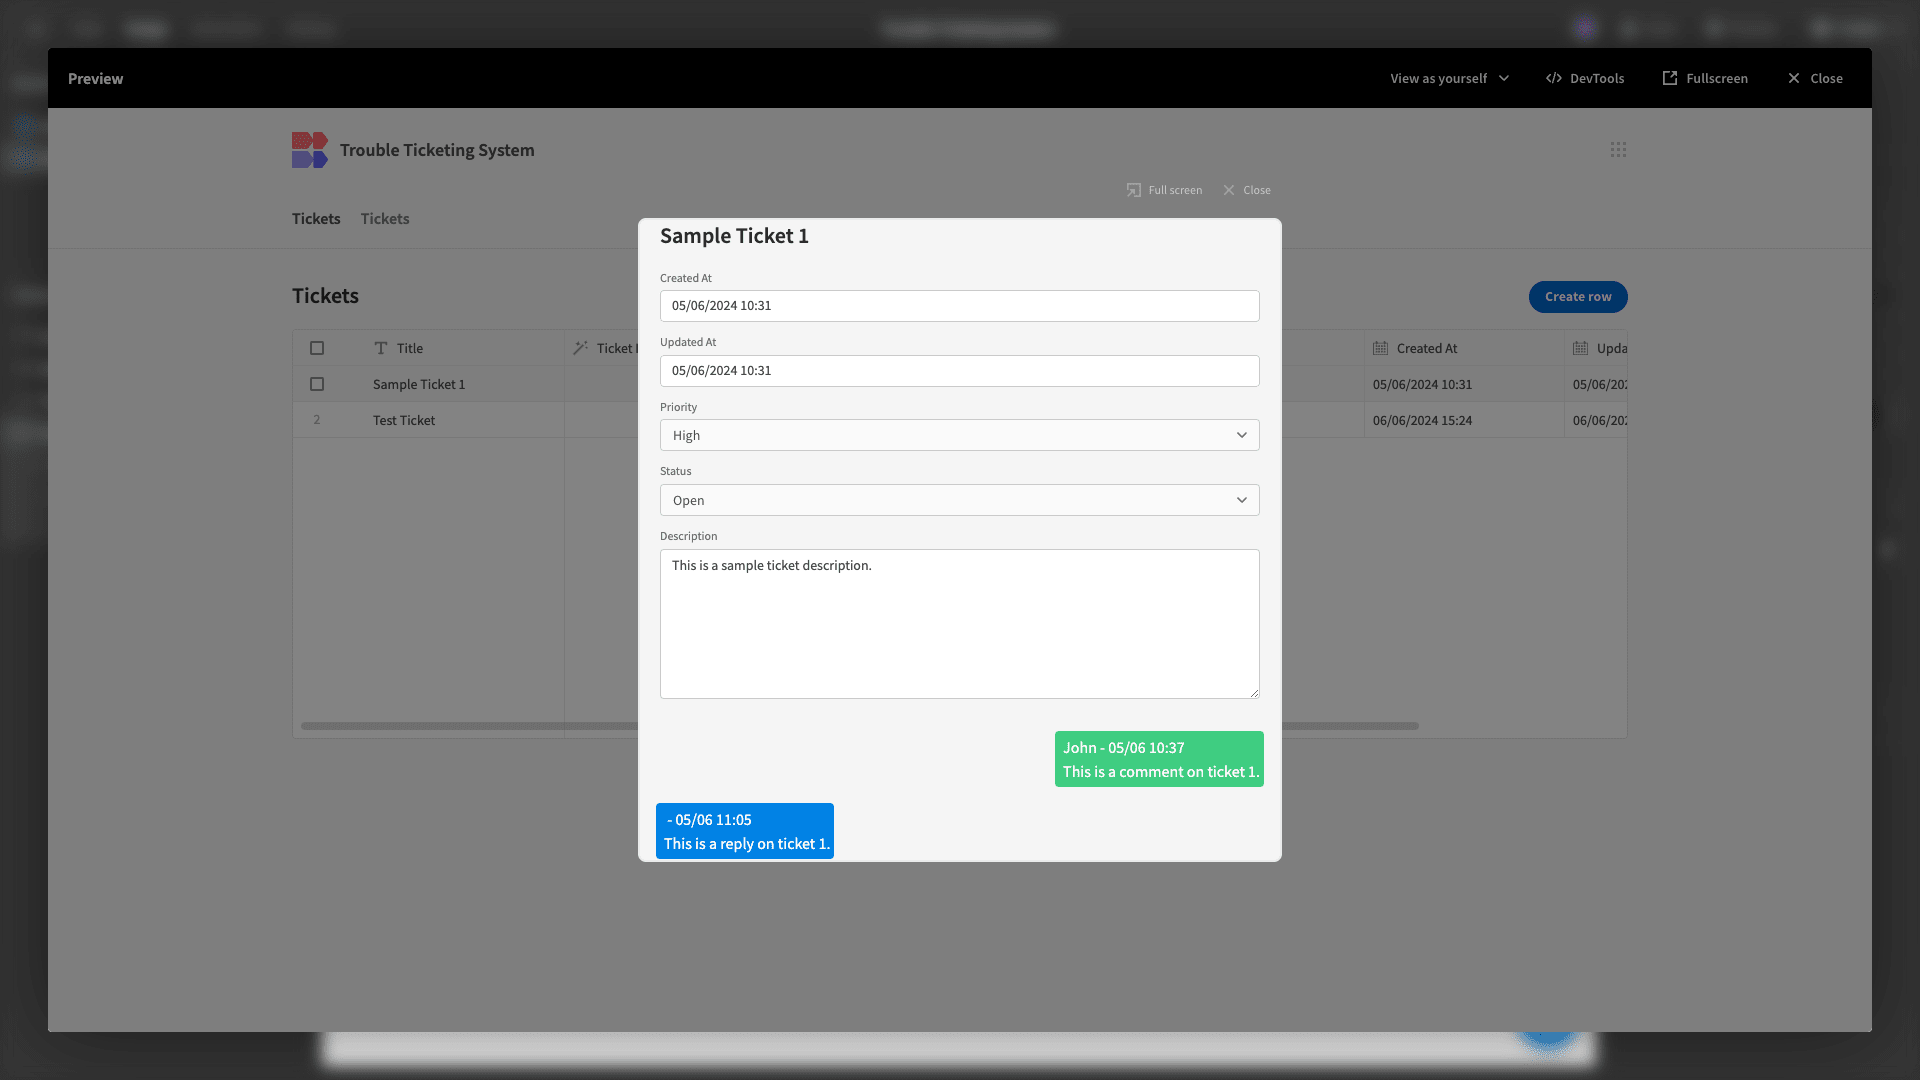This screenshot has width=1920, height=1080.
Task: Click the text-type icon in Title column header
Action: pos(380,348)
